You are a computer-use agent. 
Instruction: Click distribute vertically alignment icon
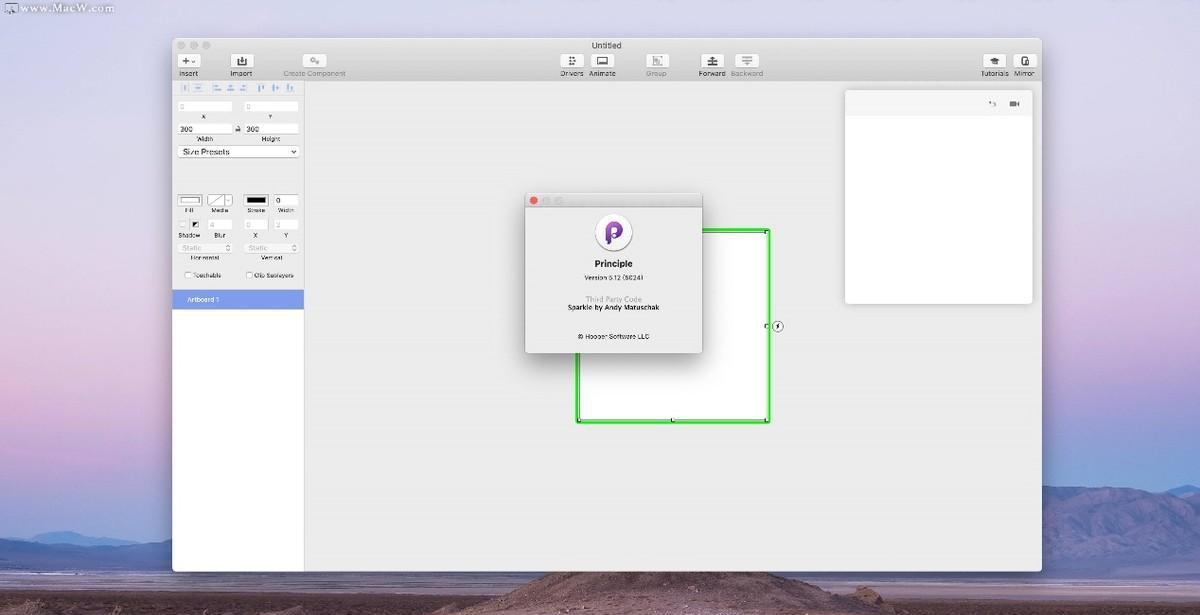pyautogui.click(x=198, y=88)
